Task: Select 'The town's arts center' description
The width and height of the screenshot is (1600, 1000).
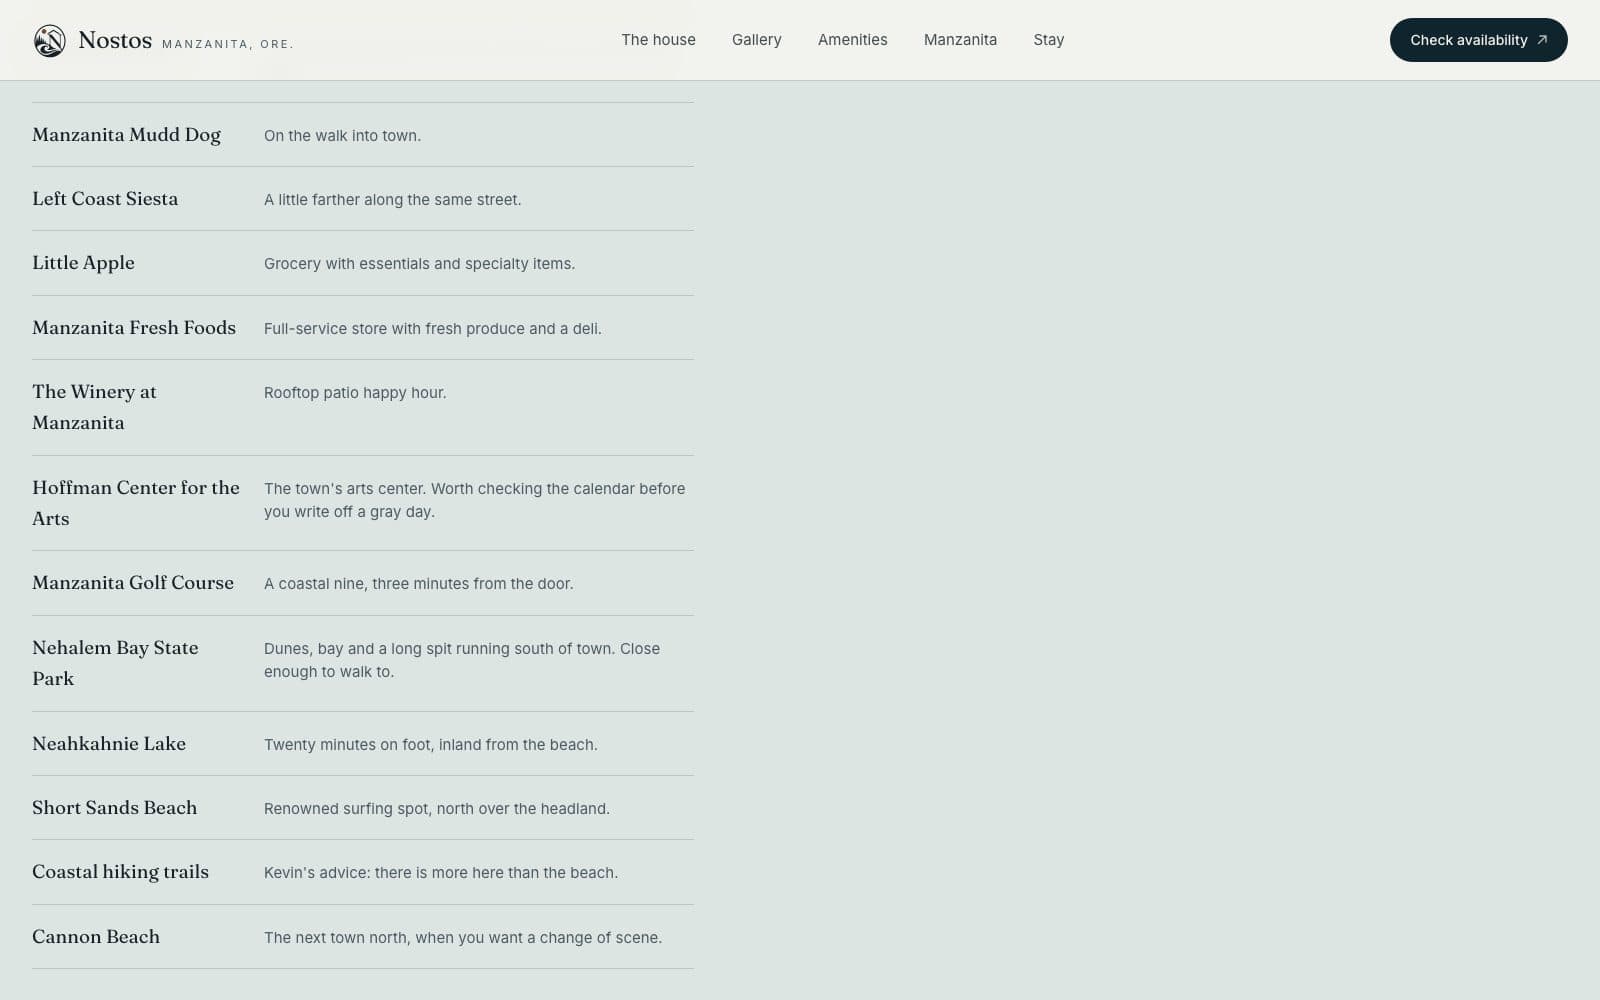Action: pyautogui.click(x=474, y=500)
